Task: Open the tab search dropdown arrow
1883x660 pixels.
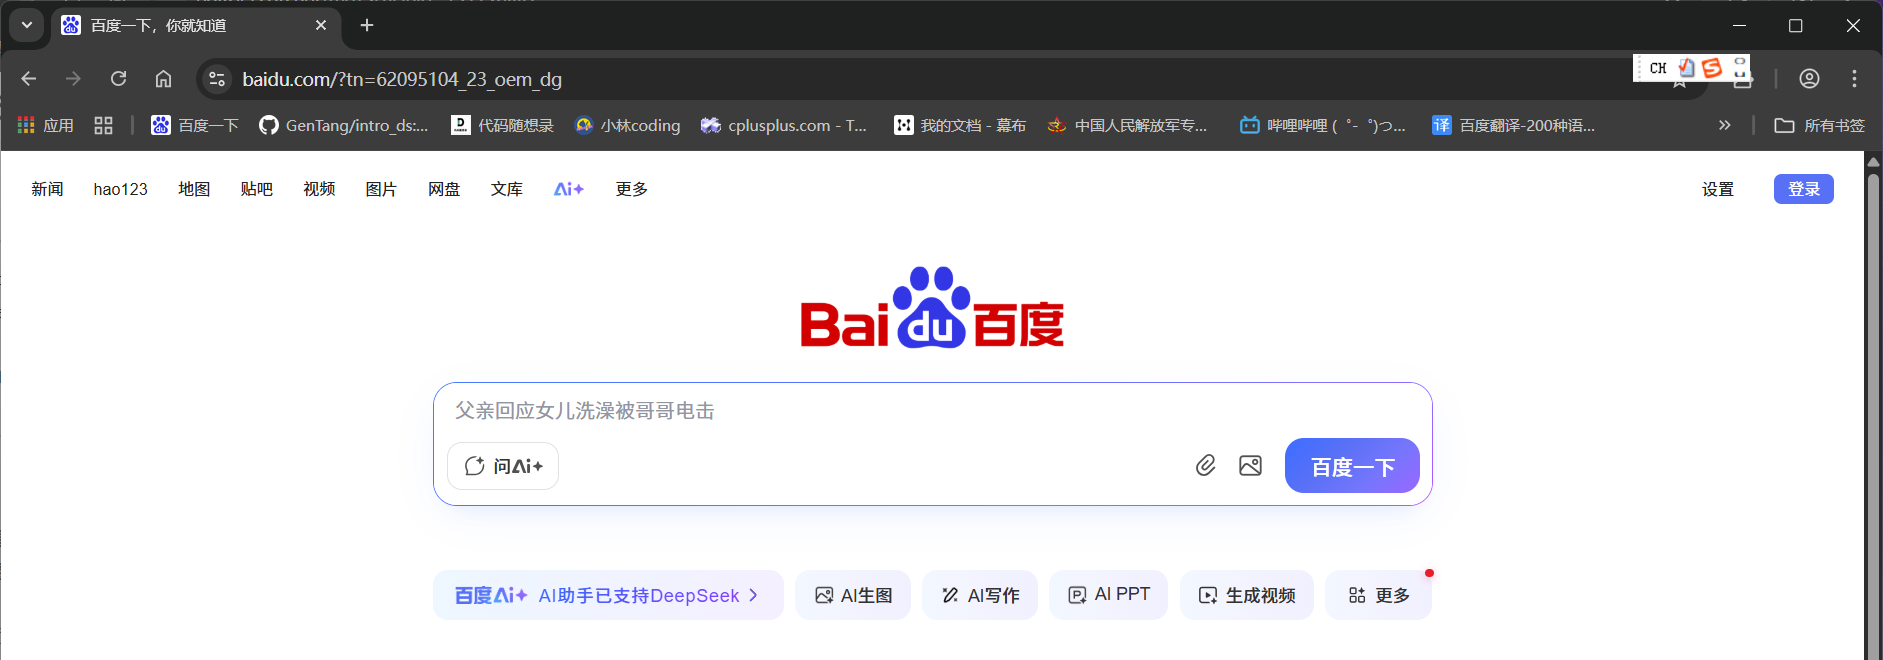Action: (27, 25)
